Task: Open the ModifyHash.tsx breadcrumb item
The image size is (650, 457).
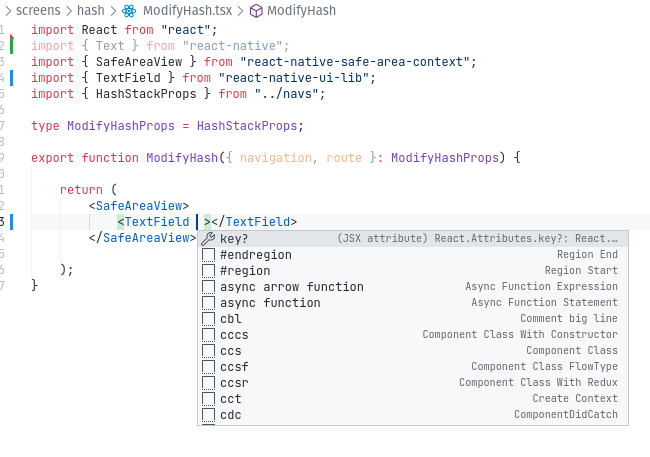Action: (187, 10)
